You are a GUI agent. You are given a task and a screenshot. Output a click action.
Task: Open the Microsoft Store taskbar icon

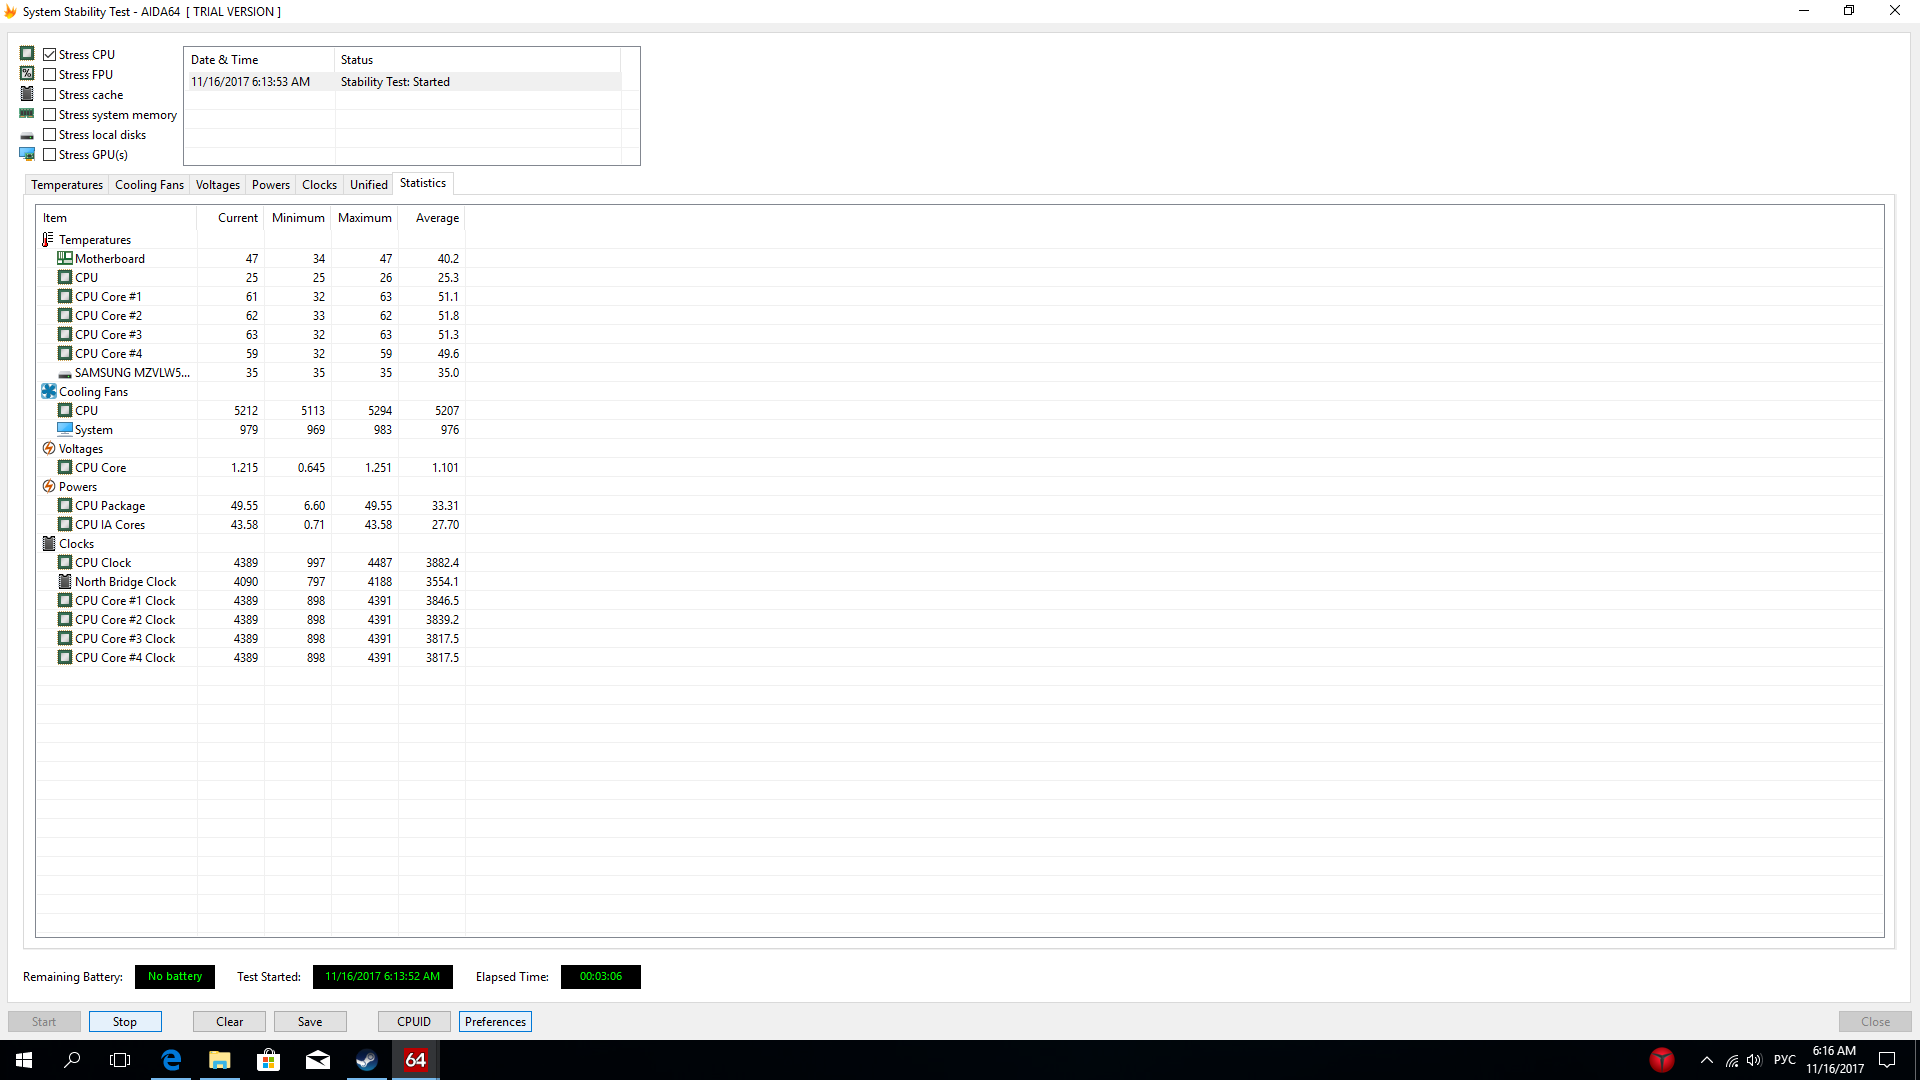point(268,1060)
